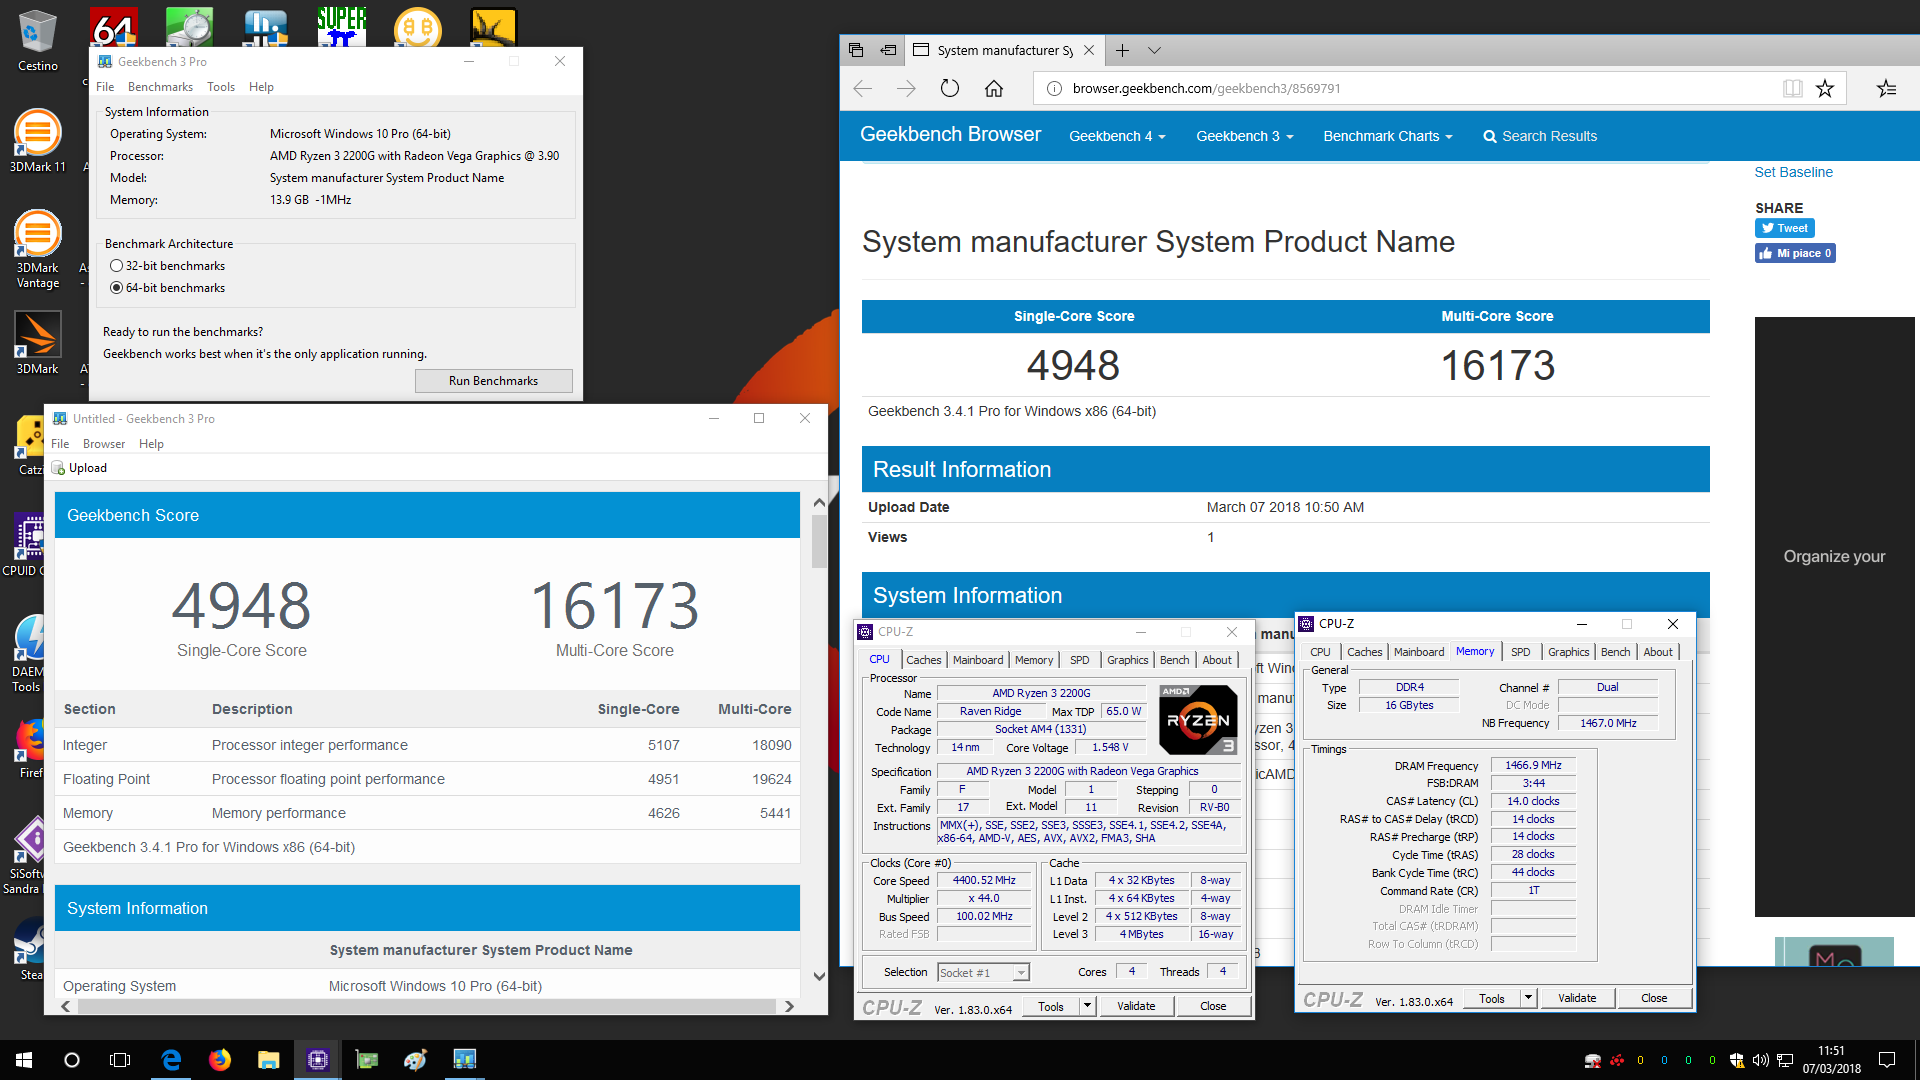This screenshot has width=1920, height=1080.
Task: Open the Graphics tab in the CPU-Z Memory window
Action: [1568, 652]
